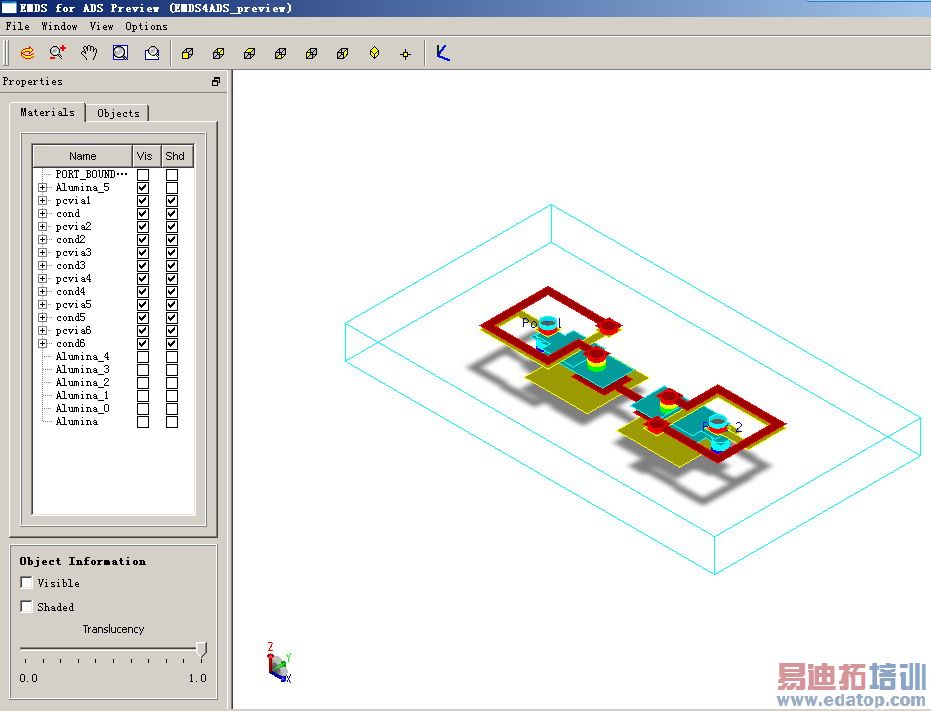
Task: Select the orbit rotate view tool
Action: [27, 53]
